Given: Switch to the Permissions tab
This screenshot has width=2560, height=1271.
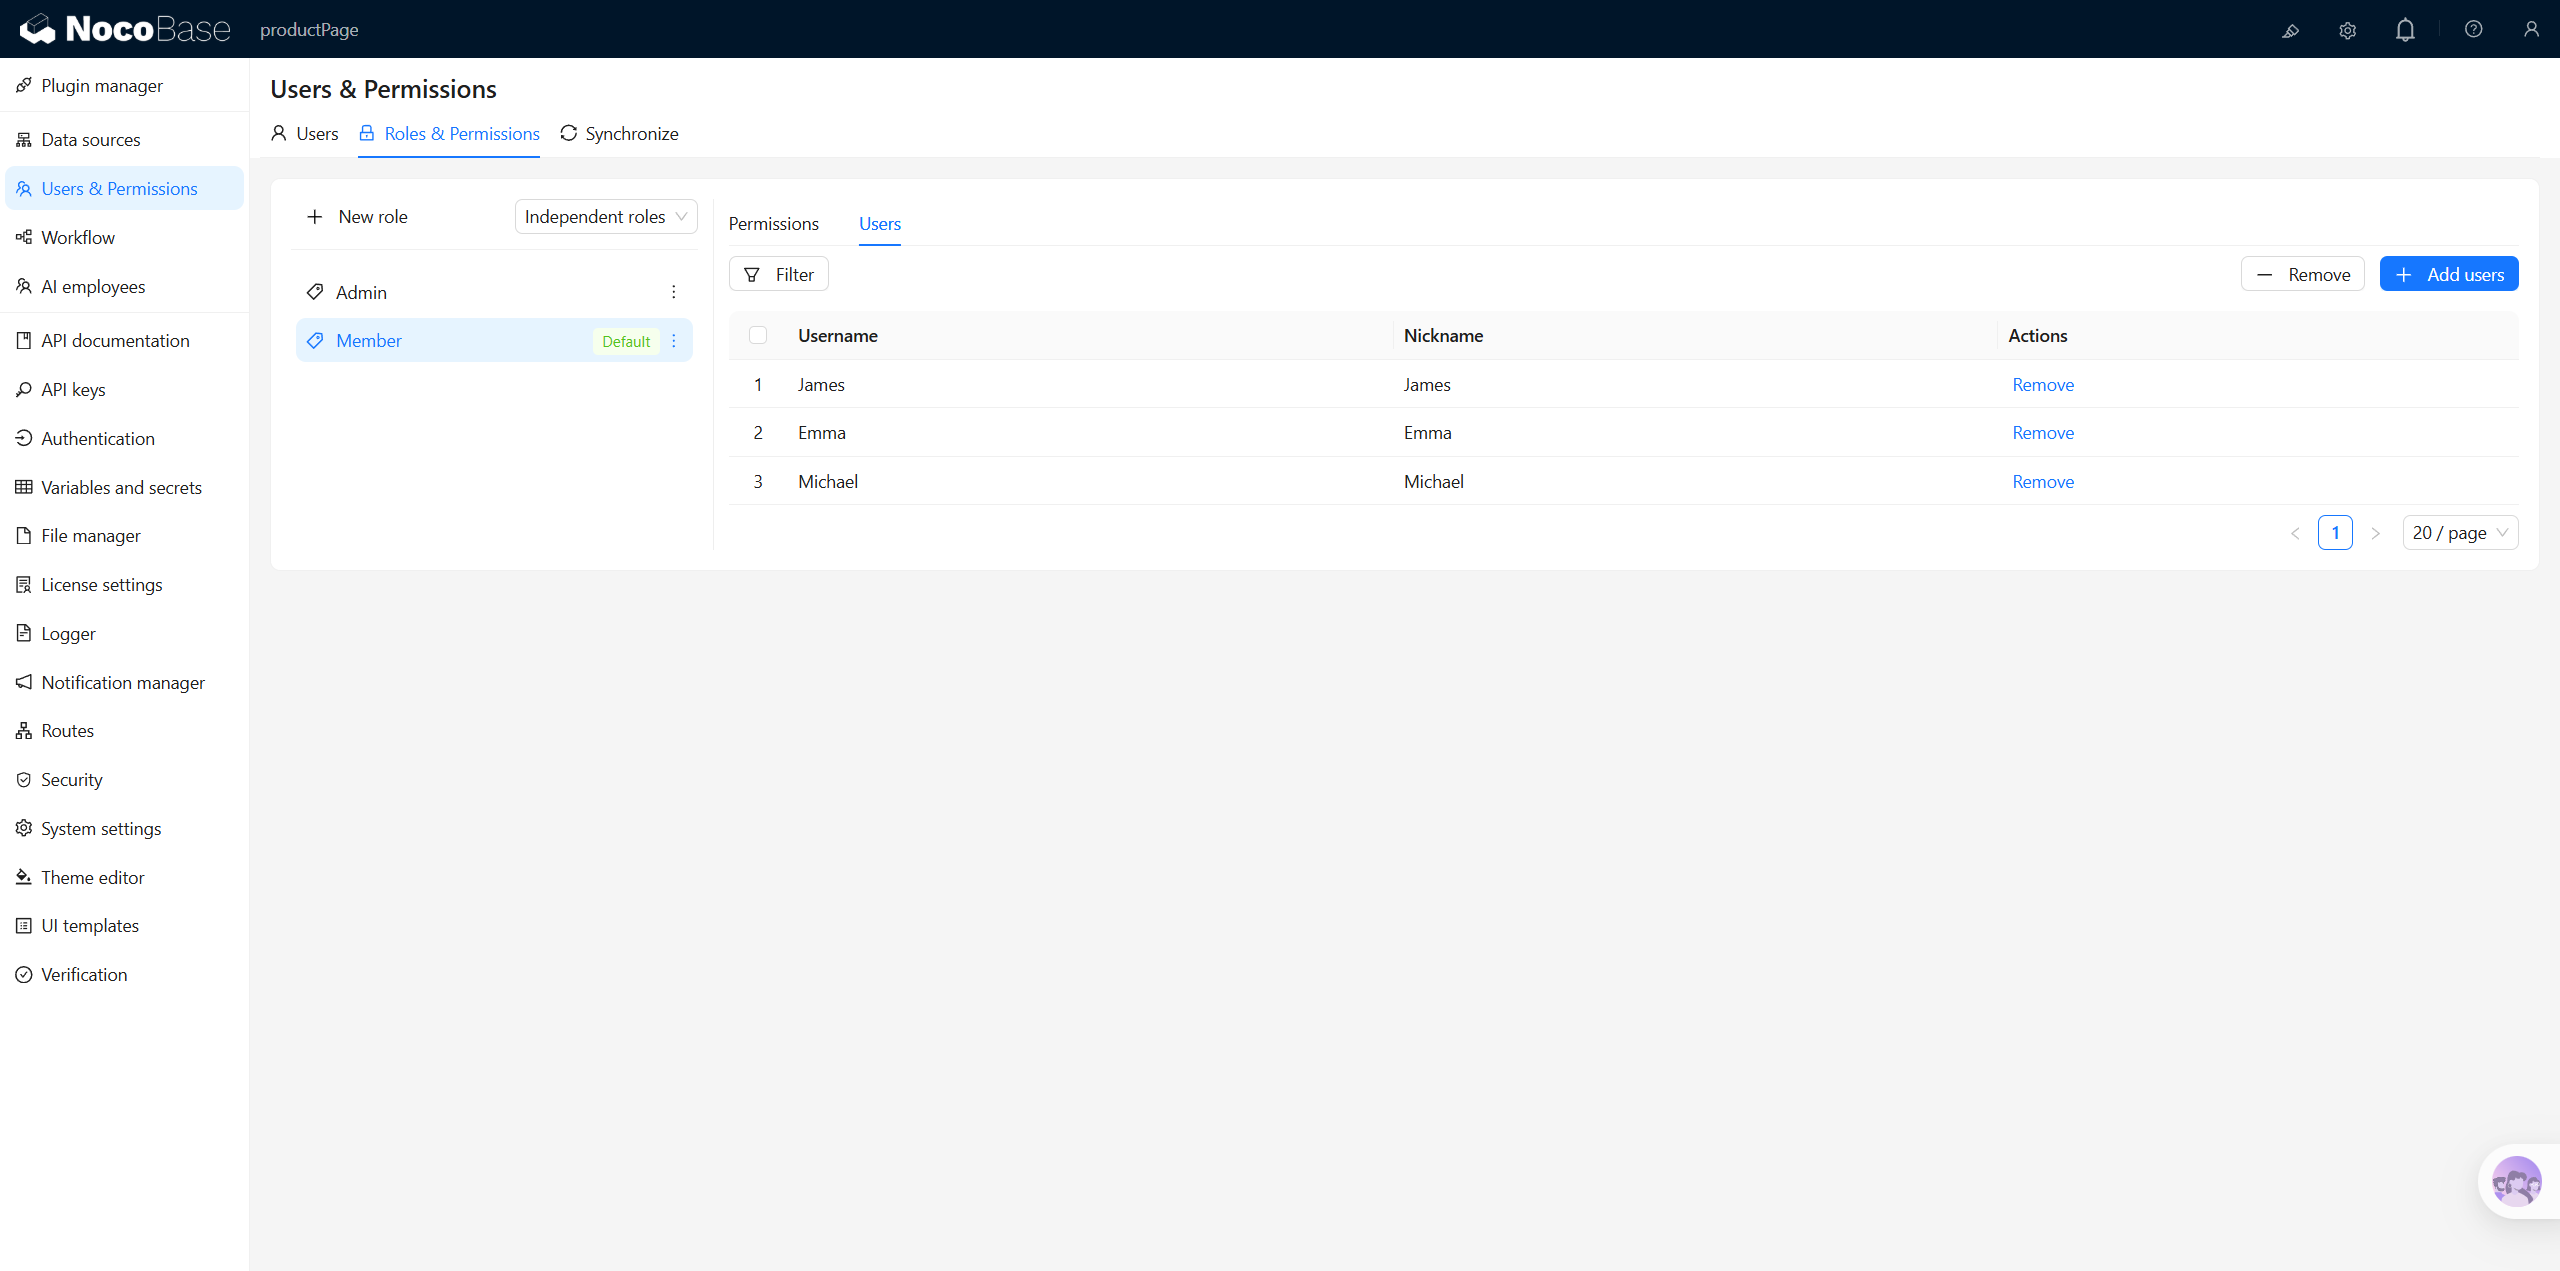Looking at the screenshot, I should [x=773, y=223].
